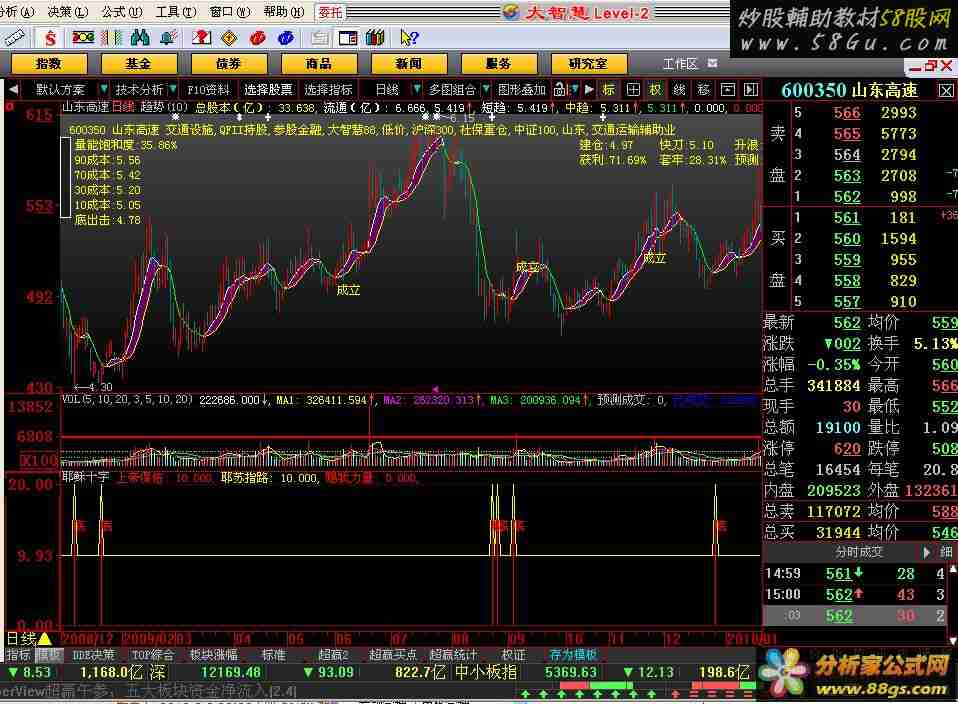
Task: Click the blue round ball icon
Action: pos(285,38)
